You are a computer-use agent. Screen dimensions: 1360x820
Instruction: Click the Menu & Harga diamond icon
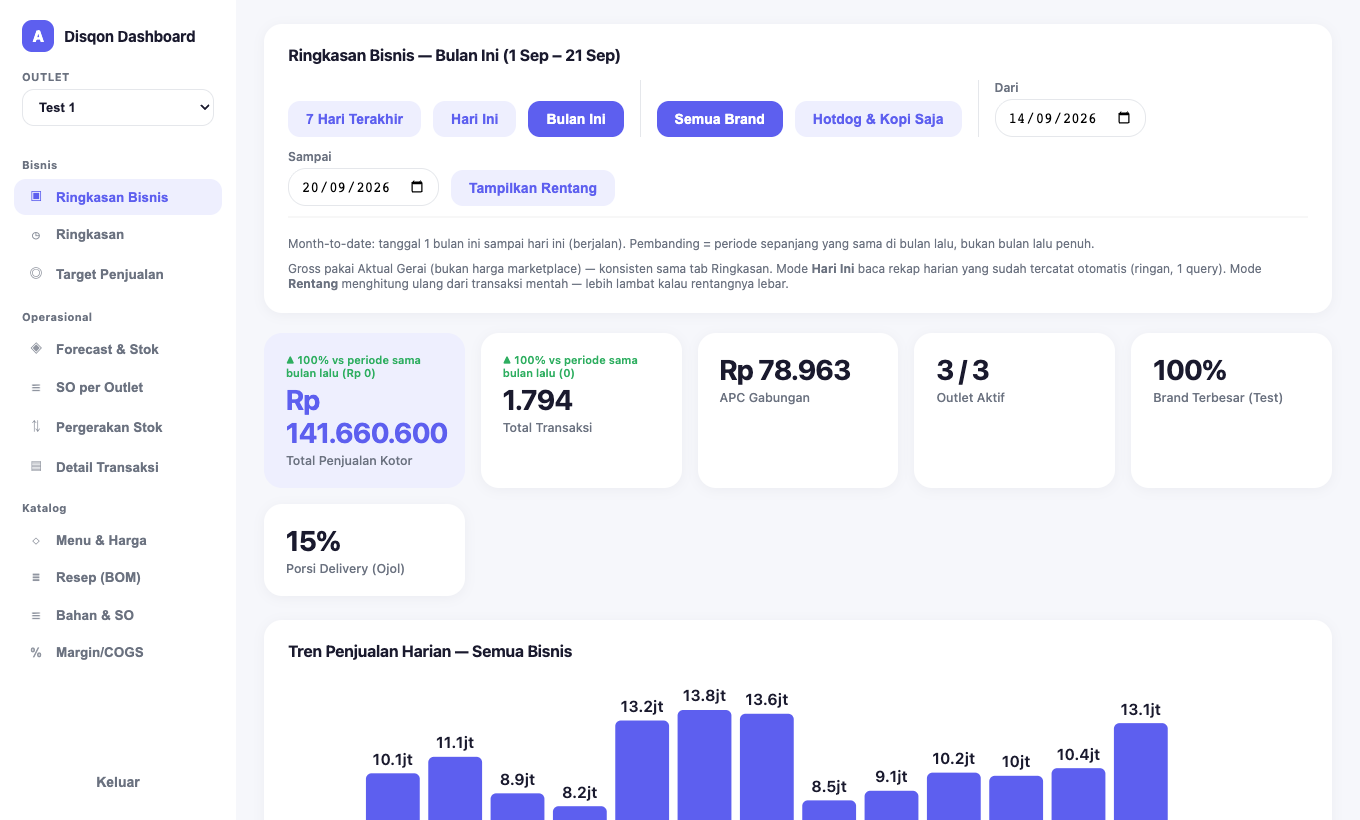pyautogui.click(x=36, y=540)
